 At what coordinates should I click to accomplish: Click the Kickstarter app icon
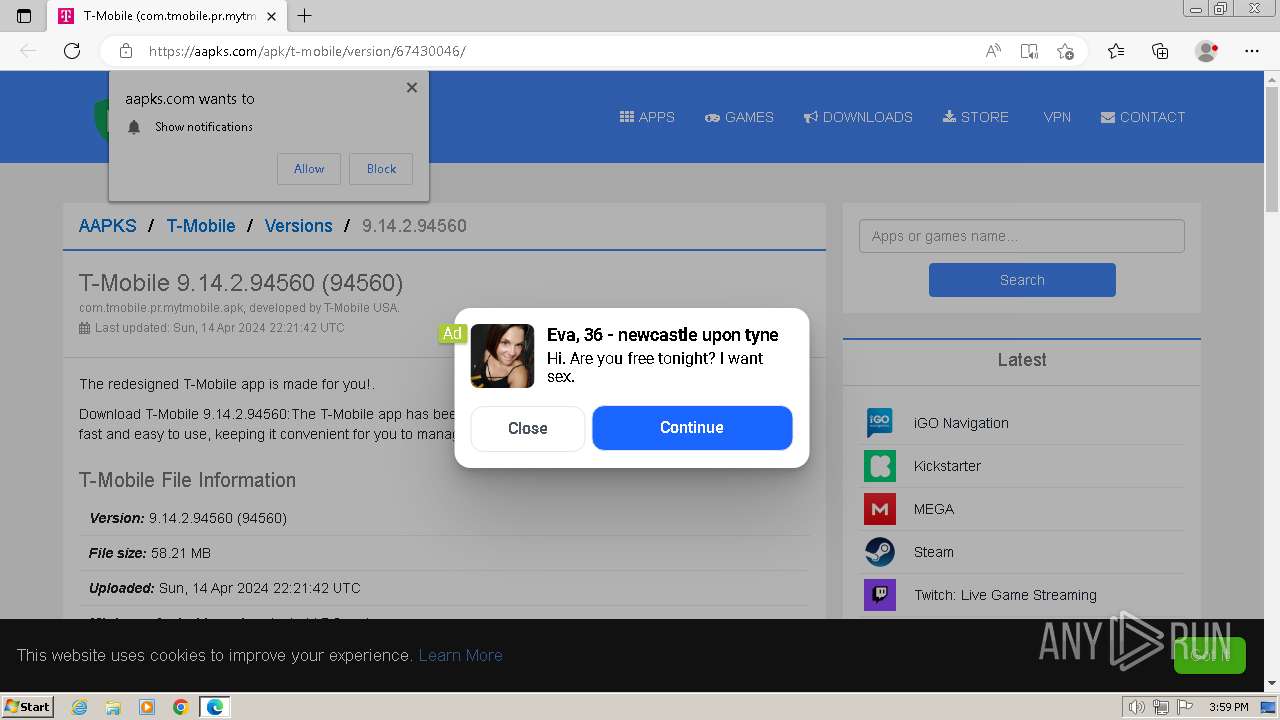880,466
